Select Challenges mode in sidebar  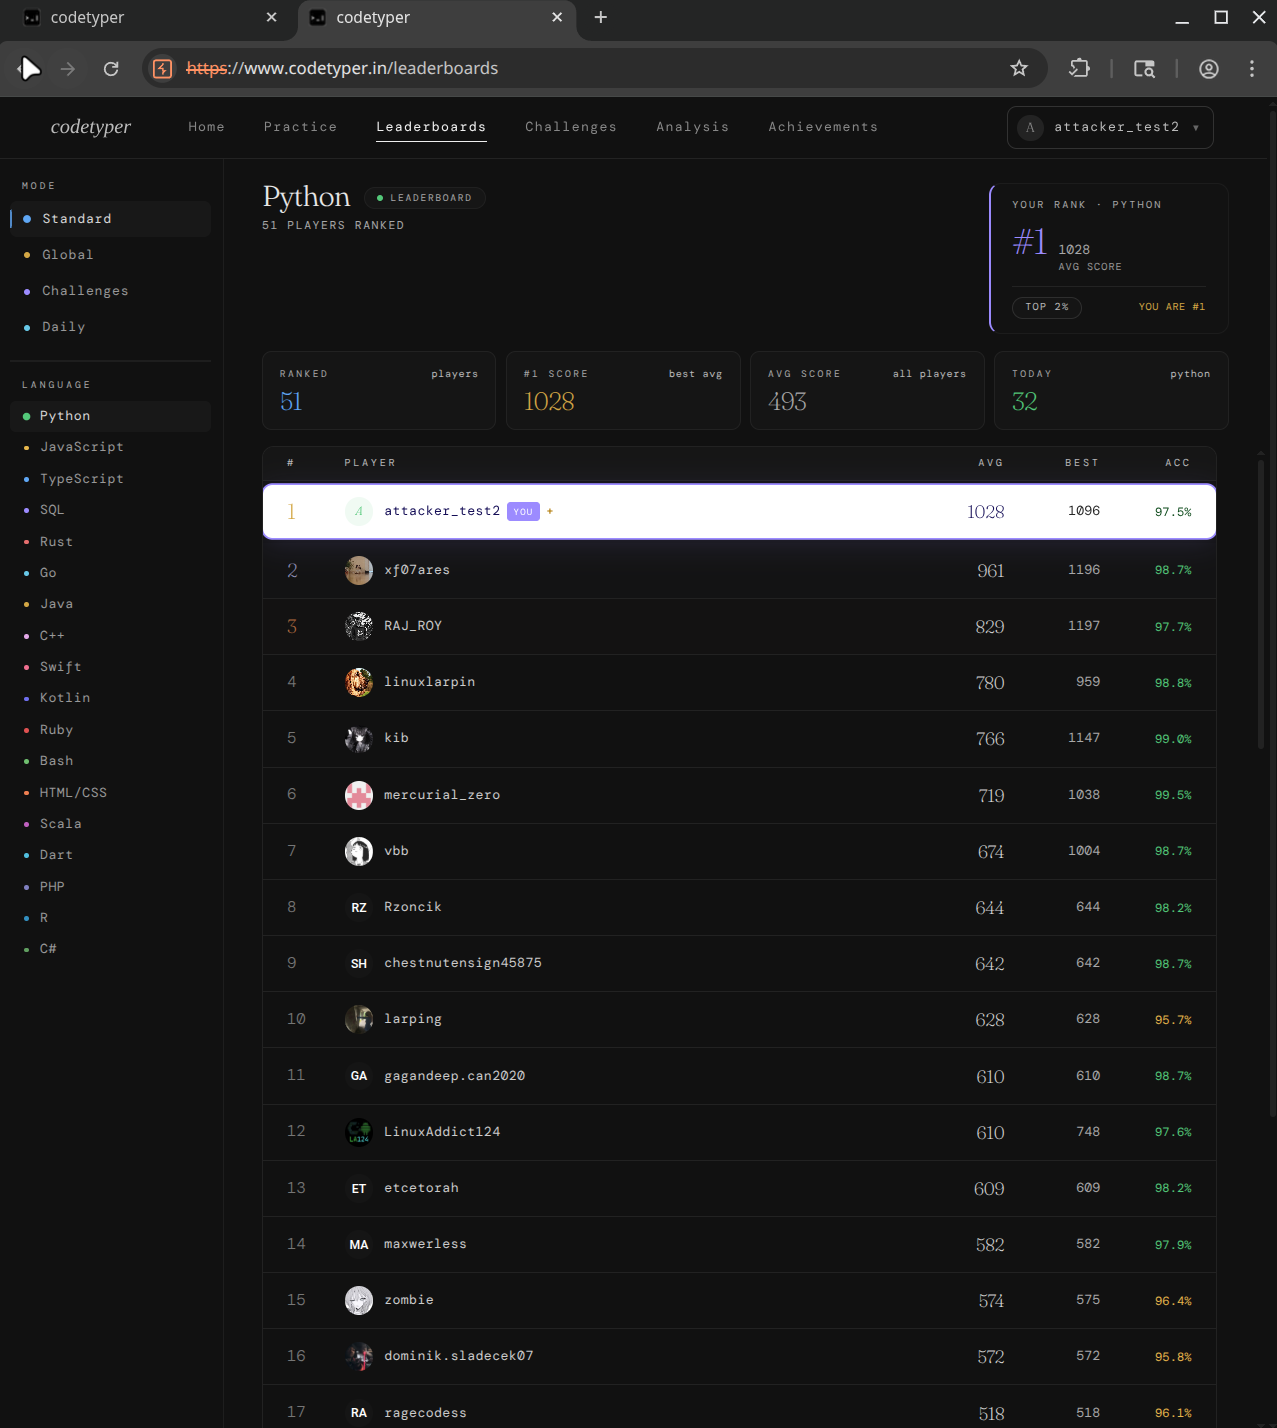pyautogui.click(x=110, y=291)
